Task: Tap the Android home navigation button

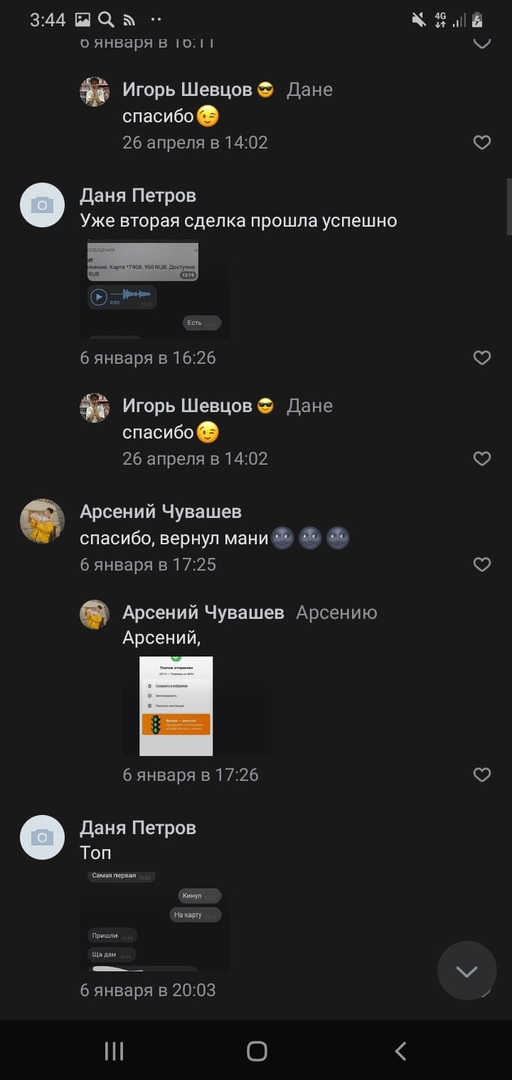Action: click(x=256, y=1051)
